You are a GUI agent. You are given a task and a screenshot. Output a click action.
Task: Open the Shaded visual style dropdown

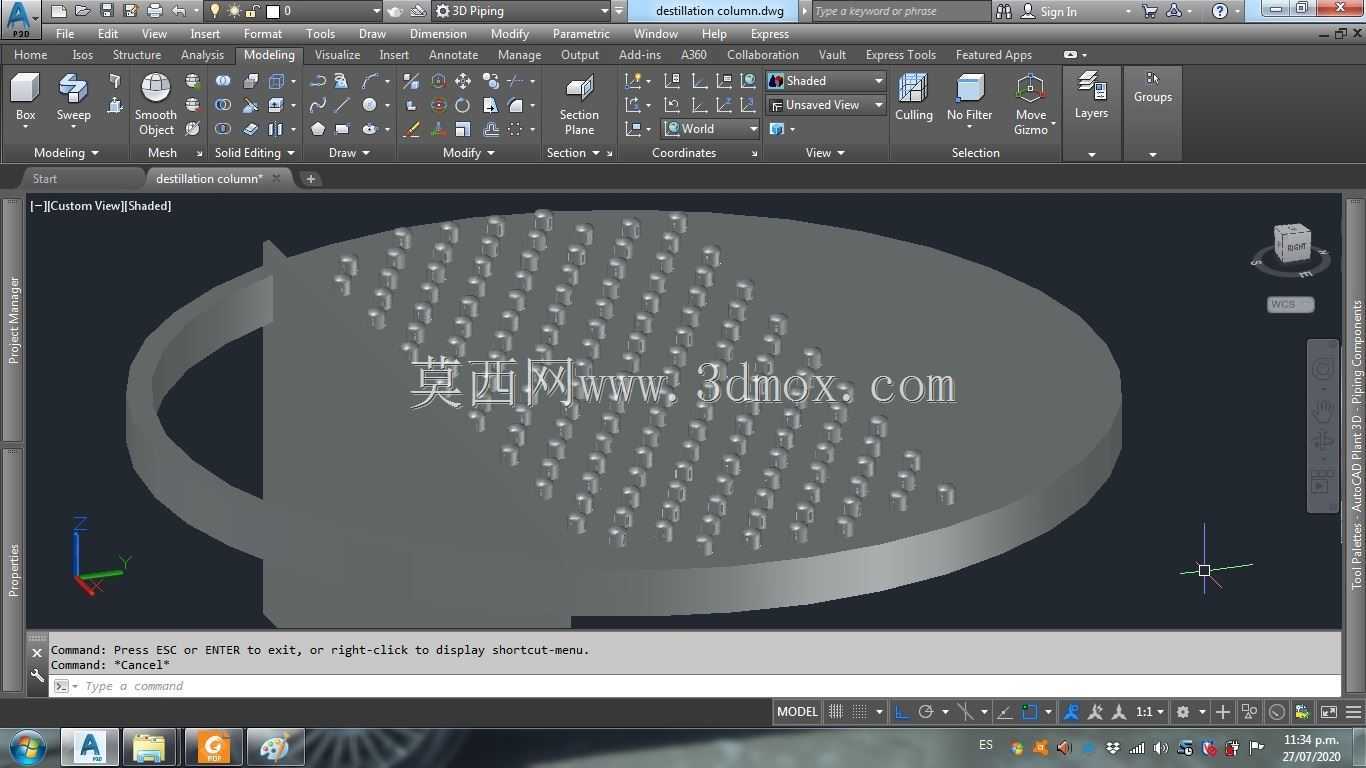tap(826, 81)
